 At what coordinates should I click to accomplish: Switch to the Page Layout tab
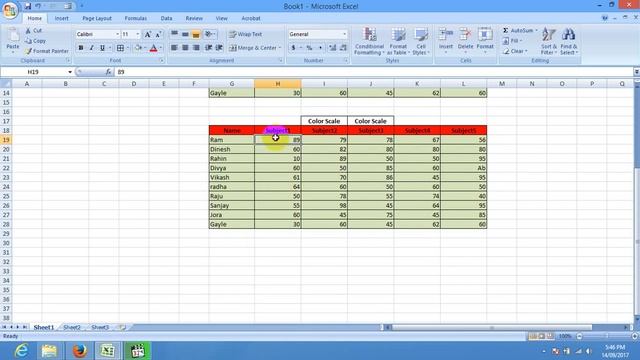(97, 18)
